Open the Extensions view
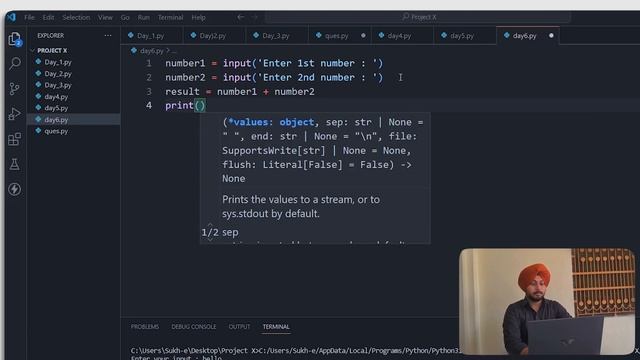 [15, 139]
